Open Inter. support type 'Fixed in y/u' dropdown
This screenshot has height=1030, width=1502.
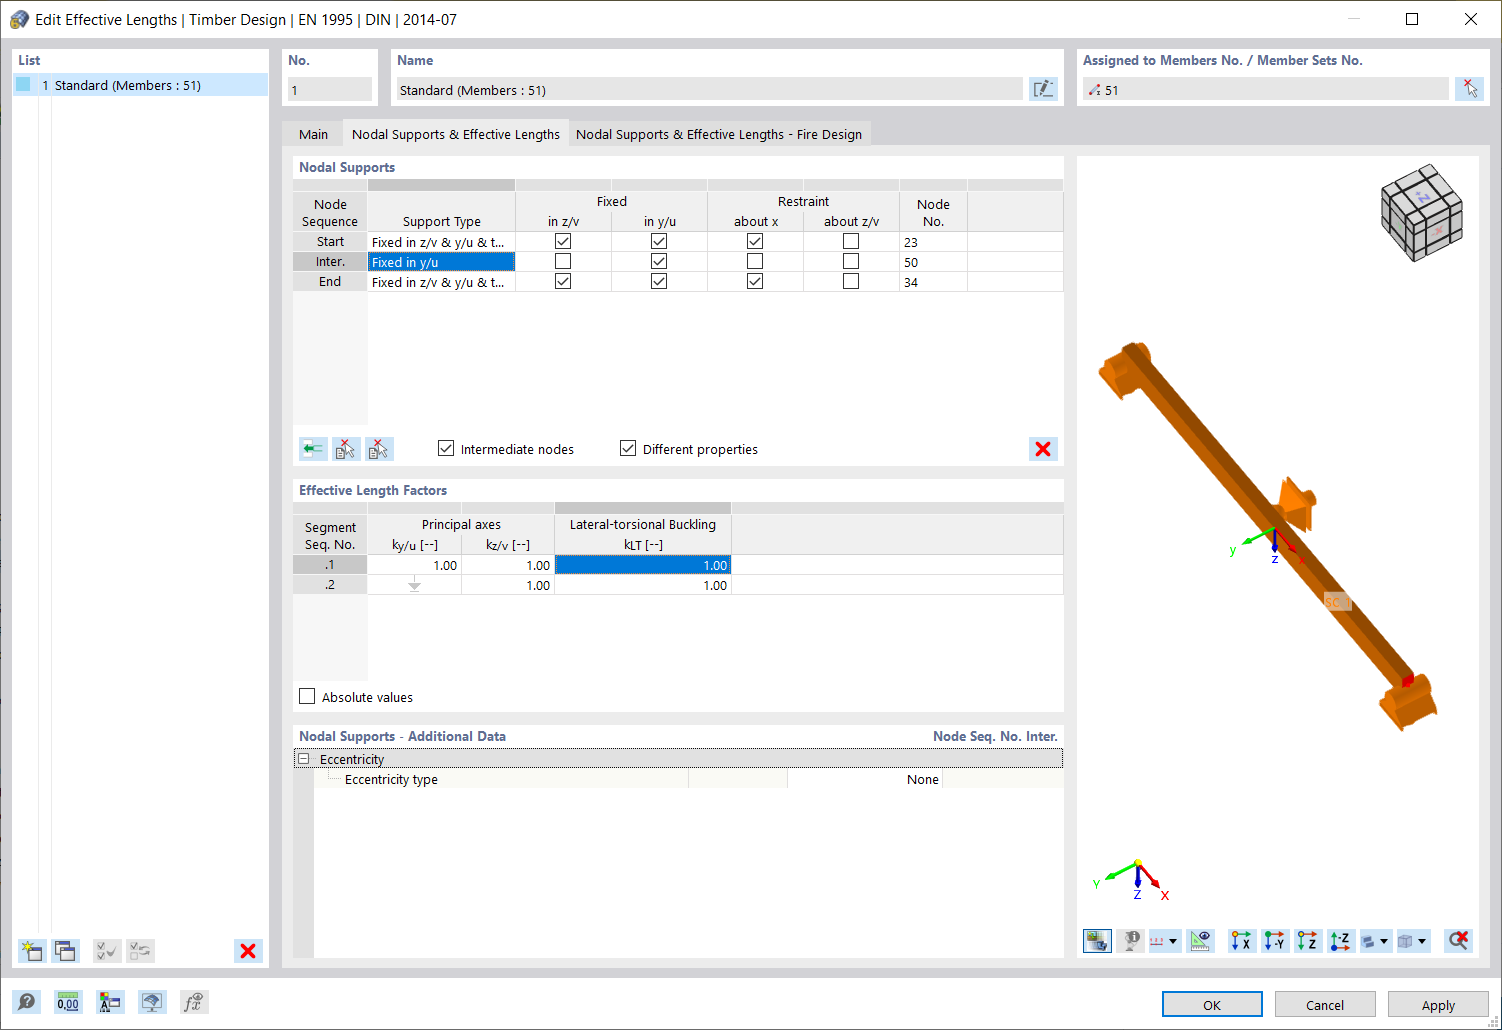pyautogui.click(x=441, y=262)
